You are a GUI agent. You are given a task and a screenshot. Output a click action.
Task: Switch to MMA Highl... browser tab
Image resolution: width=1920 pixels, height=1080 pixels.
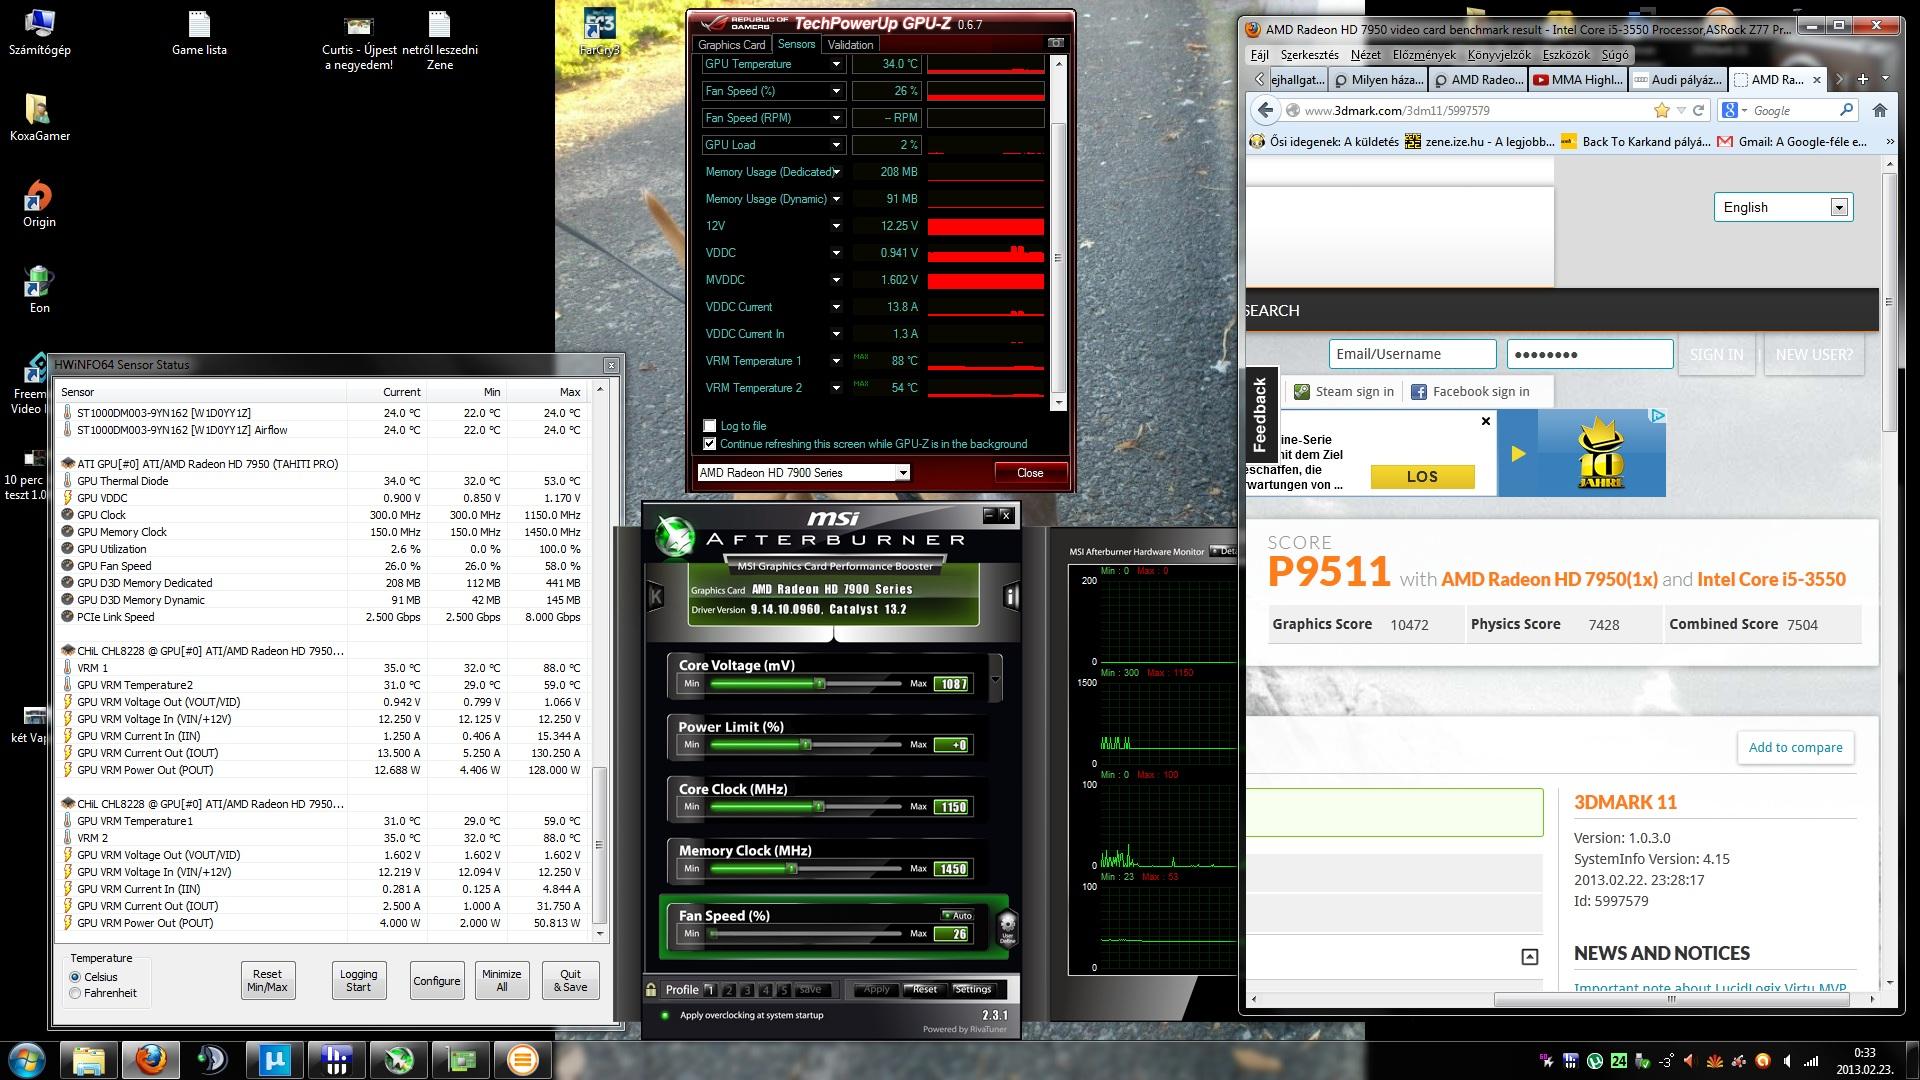(1578, 79)
